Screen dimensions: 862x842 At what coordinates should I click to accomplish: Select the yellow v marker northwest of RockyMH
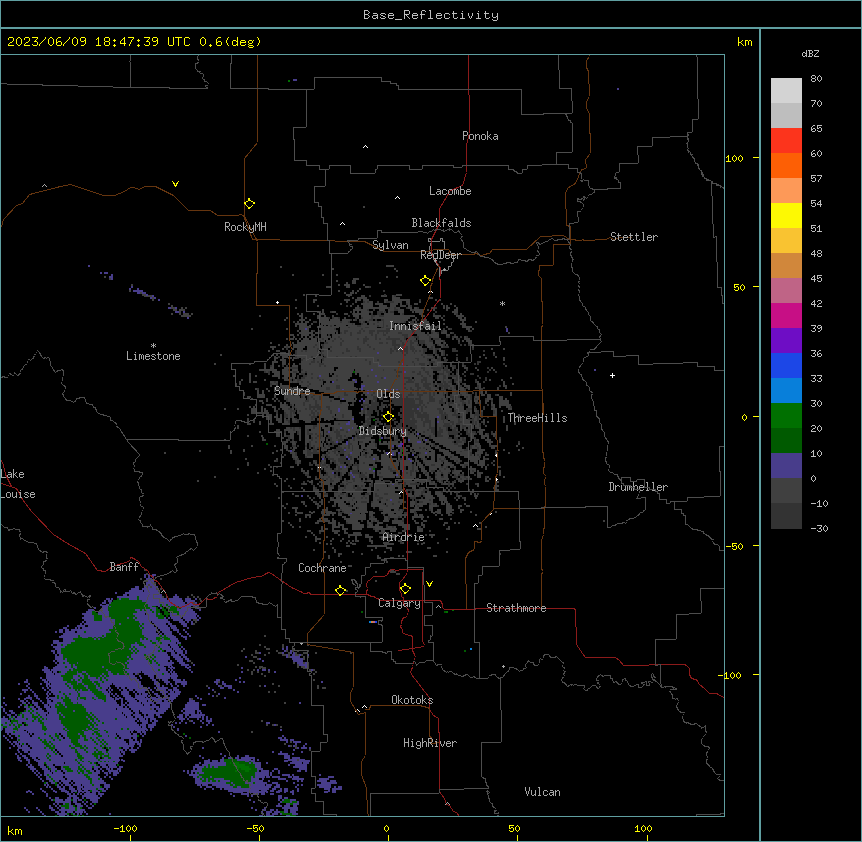175,184
